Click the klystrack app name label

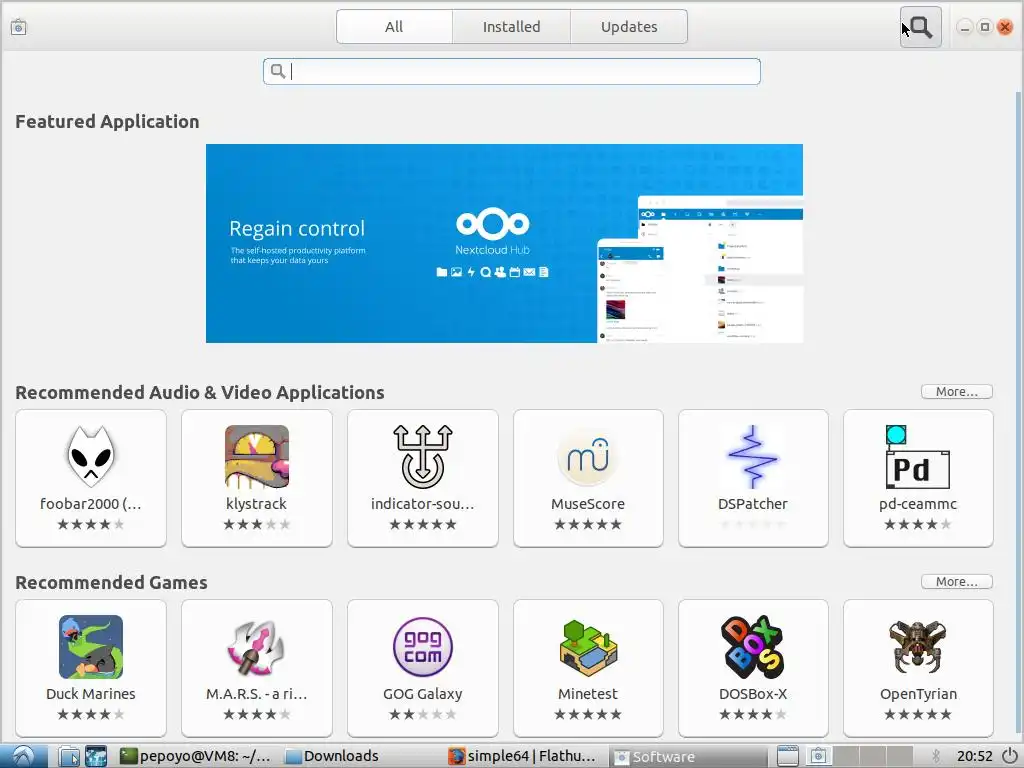257,504
